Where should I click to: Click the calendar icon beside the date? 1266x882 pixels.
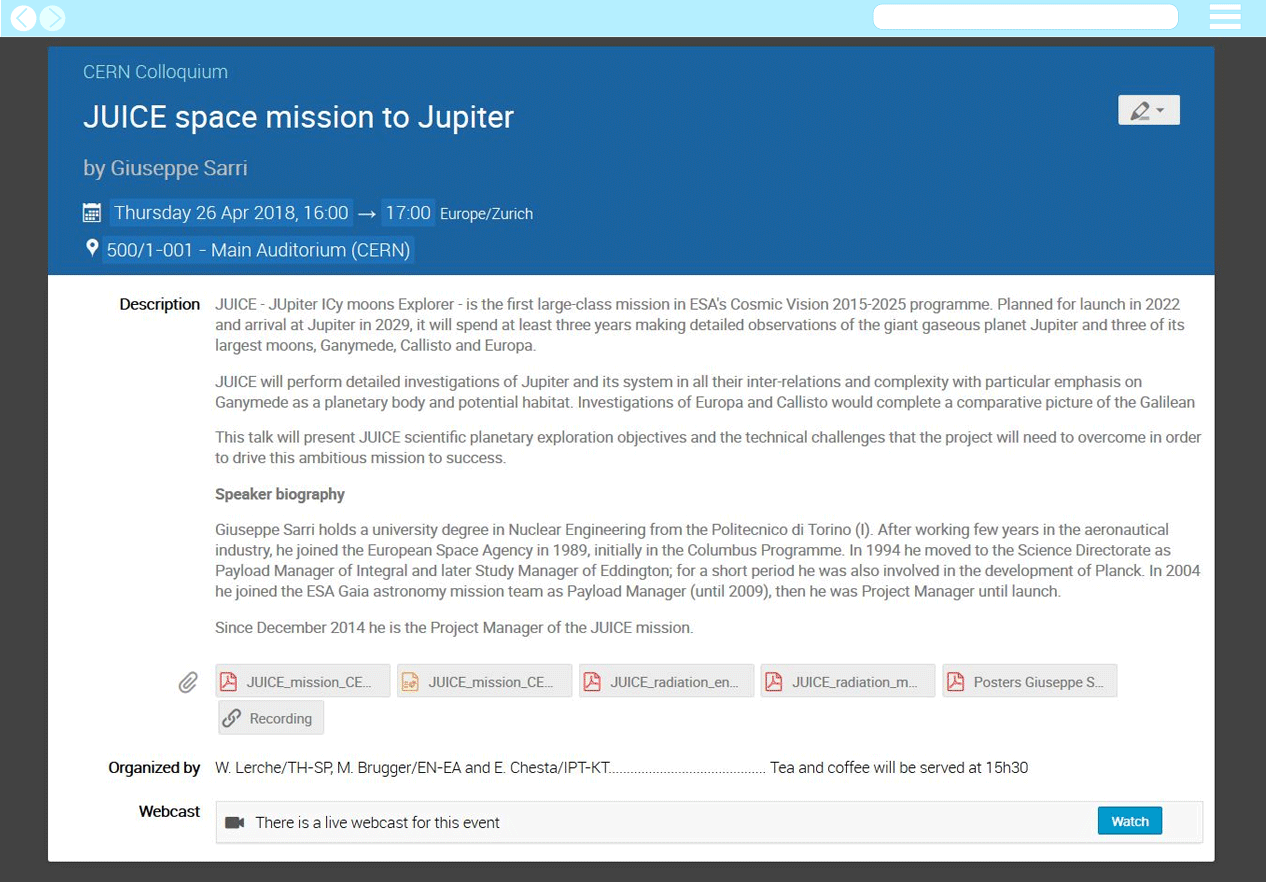click(92, 213)
